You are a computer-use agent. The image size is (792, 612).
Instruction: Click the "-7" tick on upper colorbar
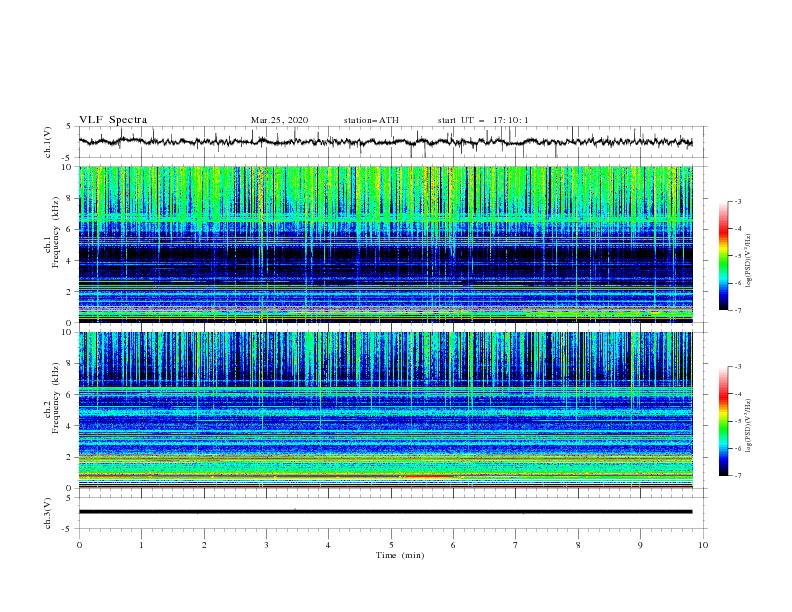737,310
